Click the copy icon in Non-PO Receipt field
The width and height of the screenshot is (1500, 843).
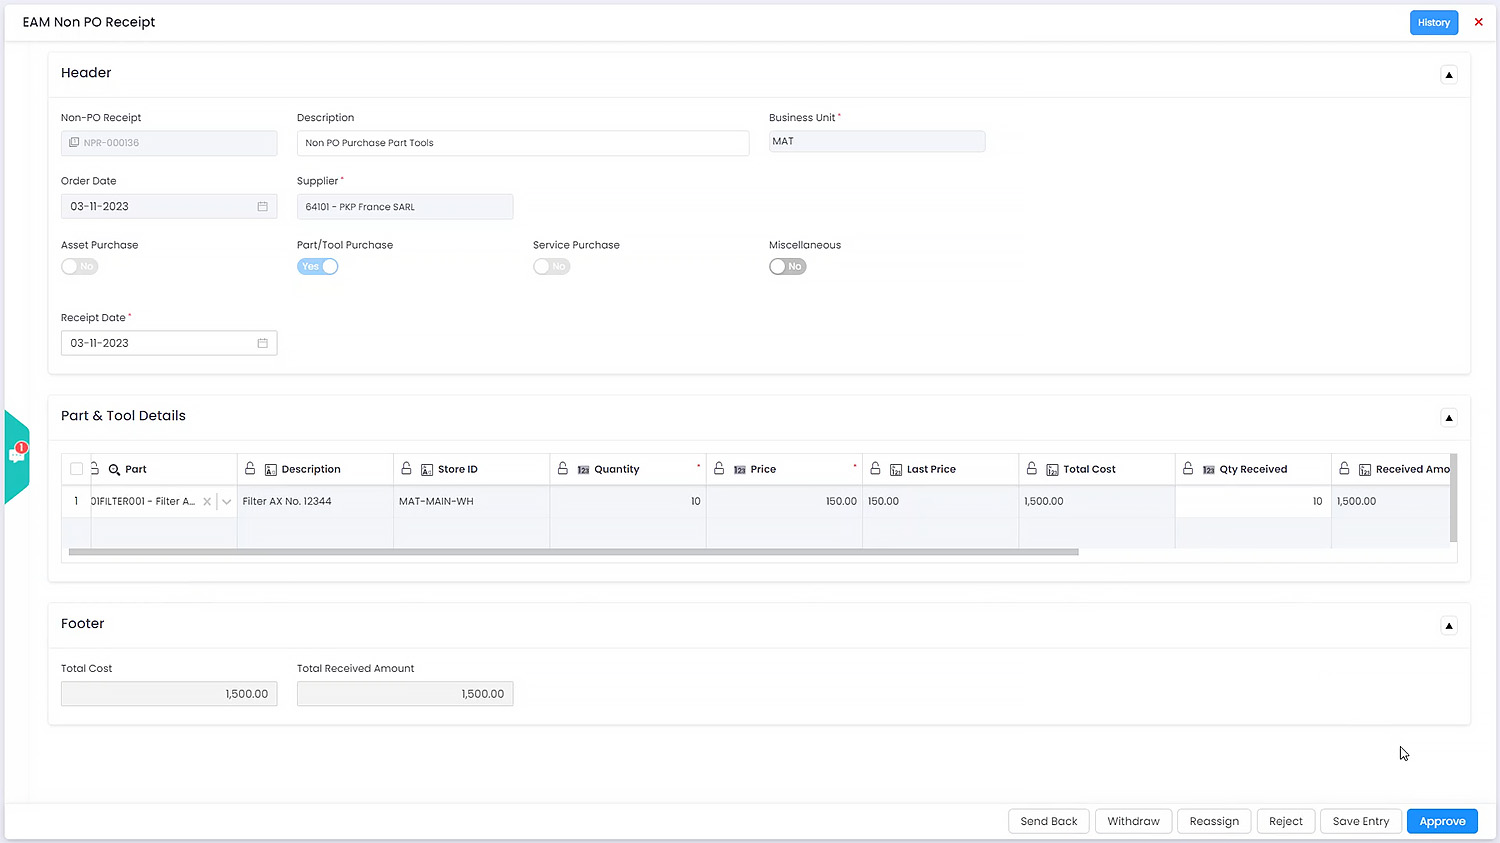74,143
